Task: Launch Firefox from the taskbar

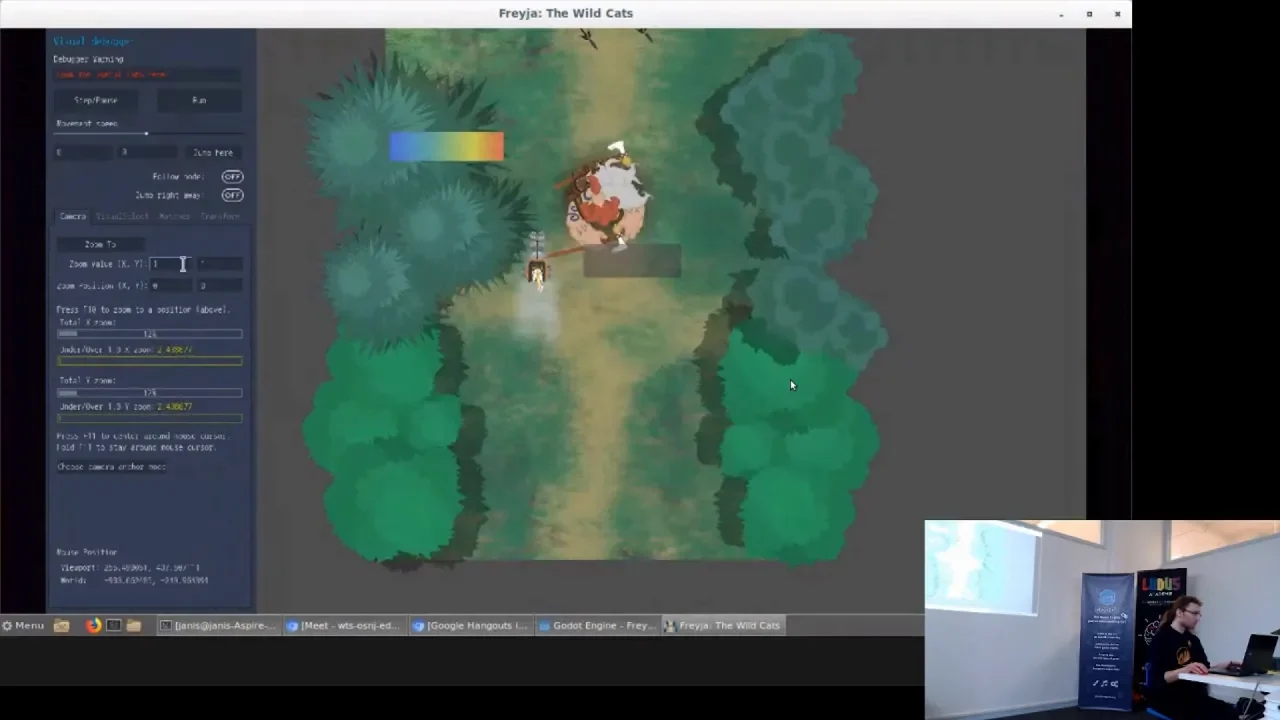Action: (93, 625)
